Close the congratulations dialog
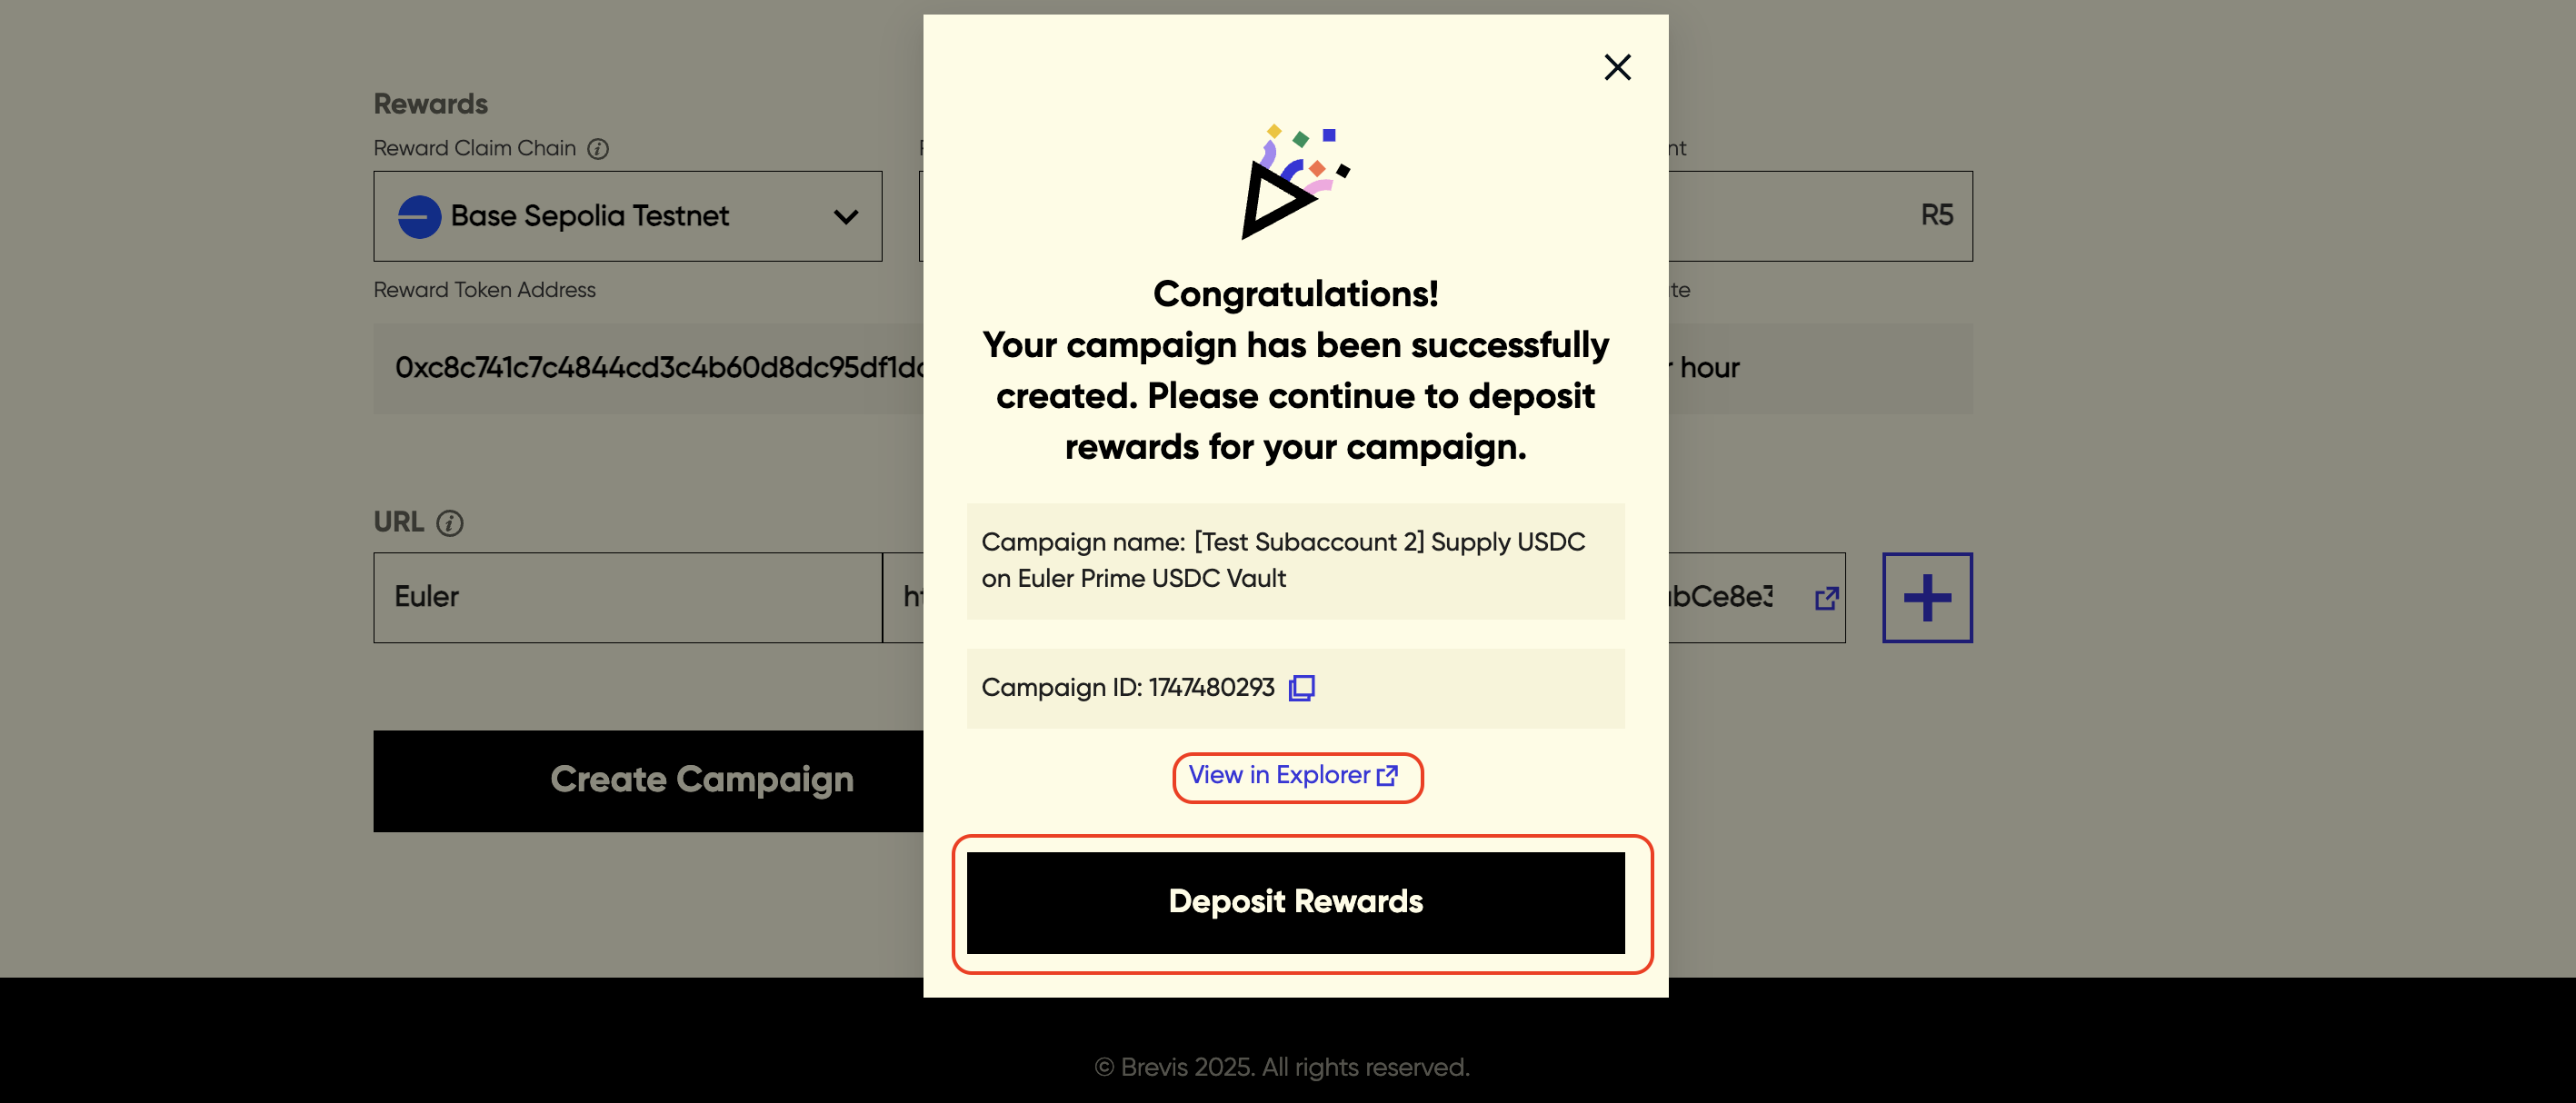The width and height of the screenshot is (2576, 1103). click(1617, 68)
